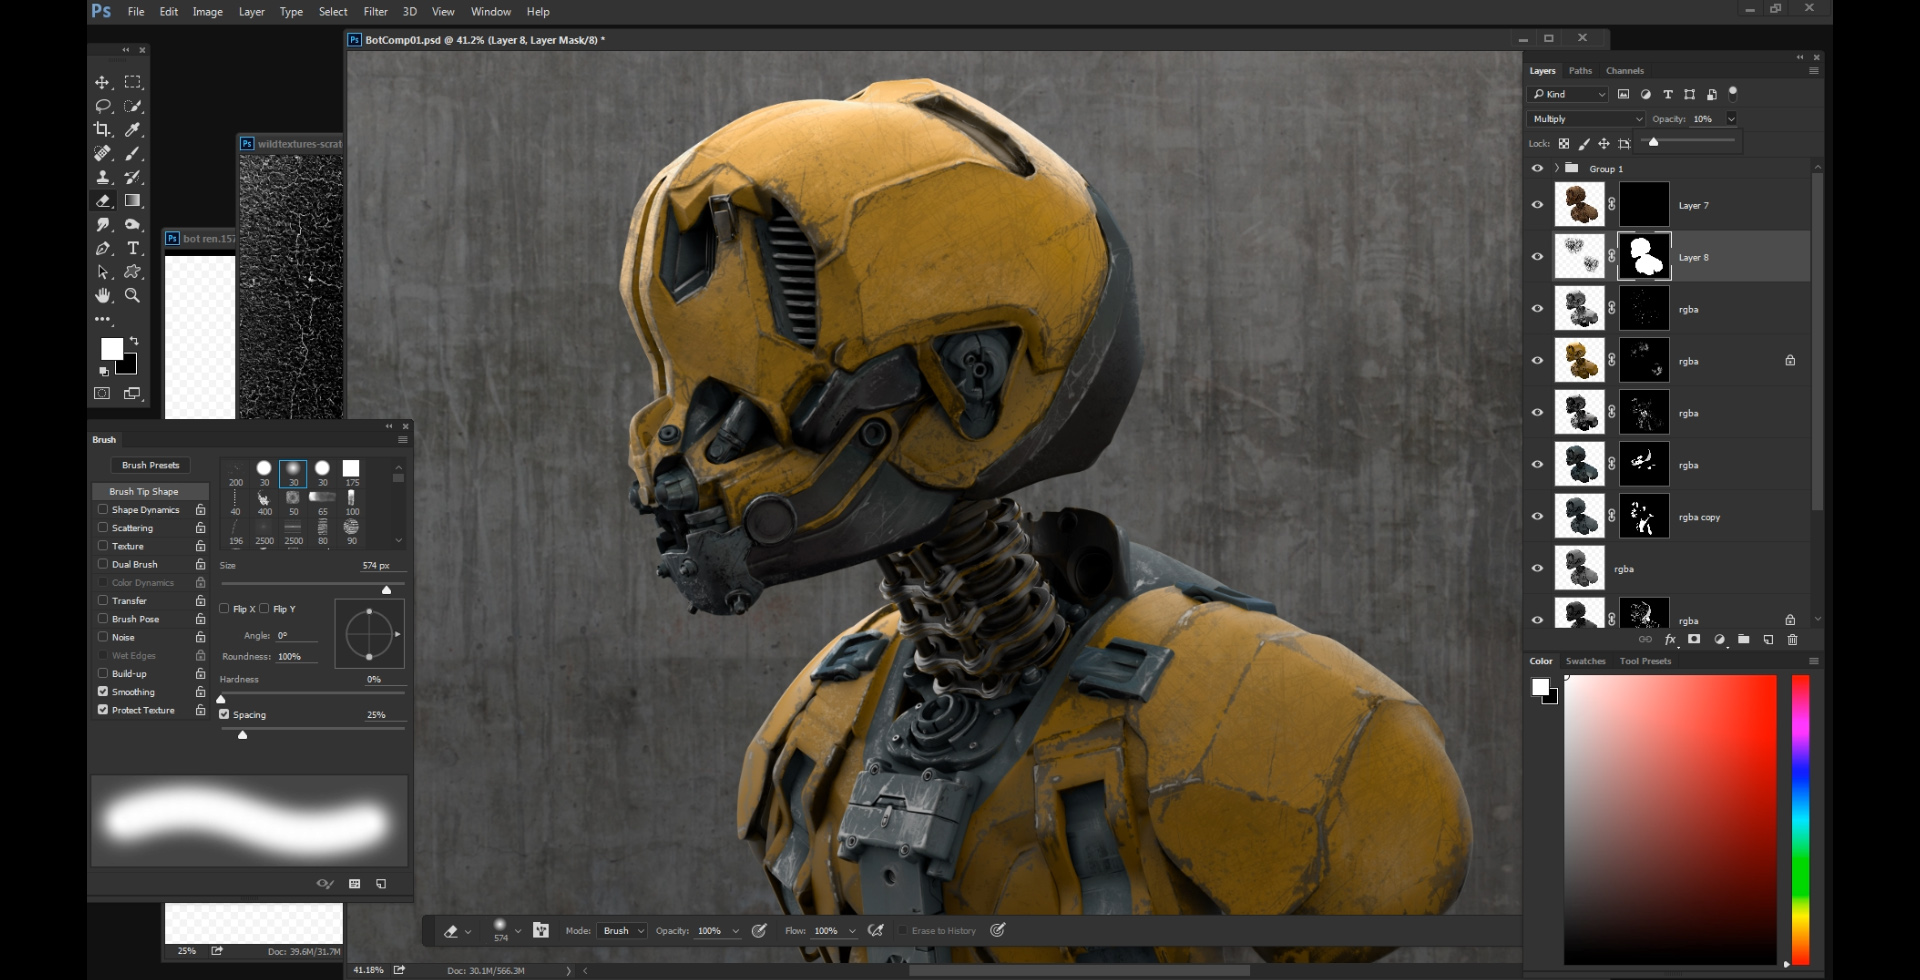The image size is (1920, 980).
Task: Select the Hand tool
Action: coord(102,296)
